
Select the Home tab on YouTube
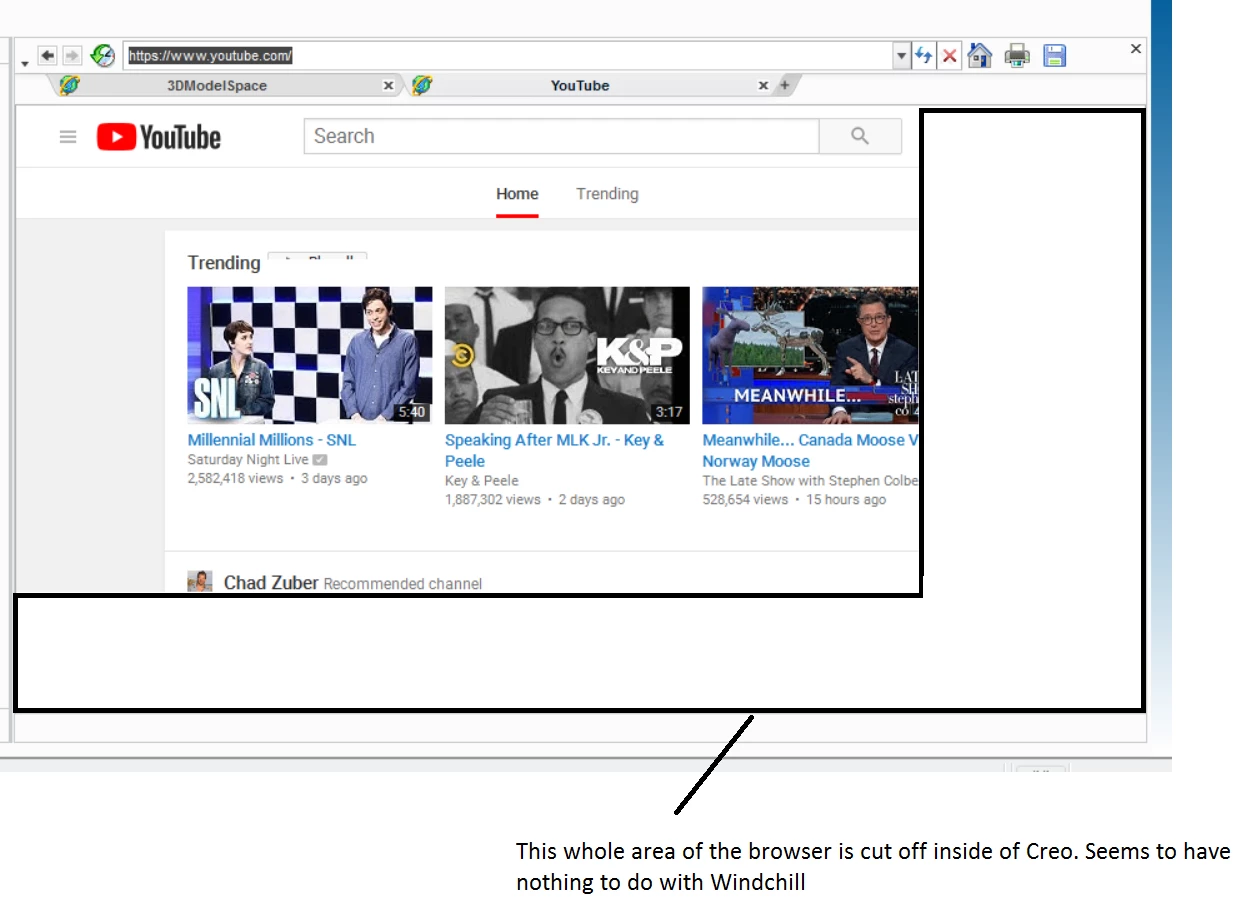(x=517, y=194)
